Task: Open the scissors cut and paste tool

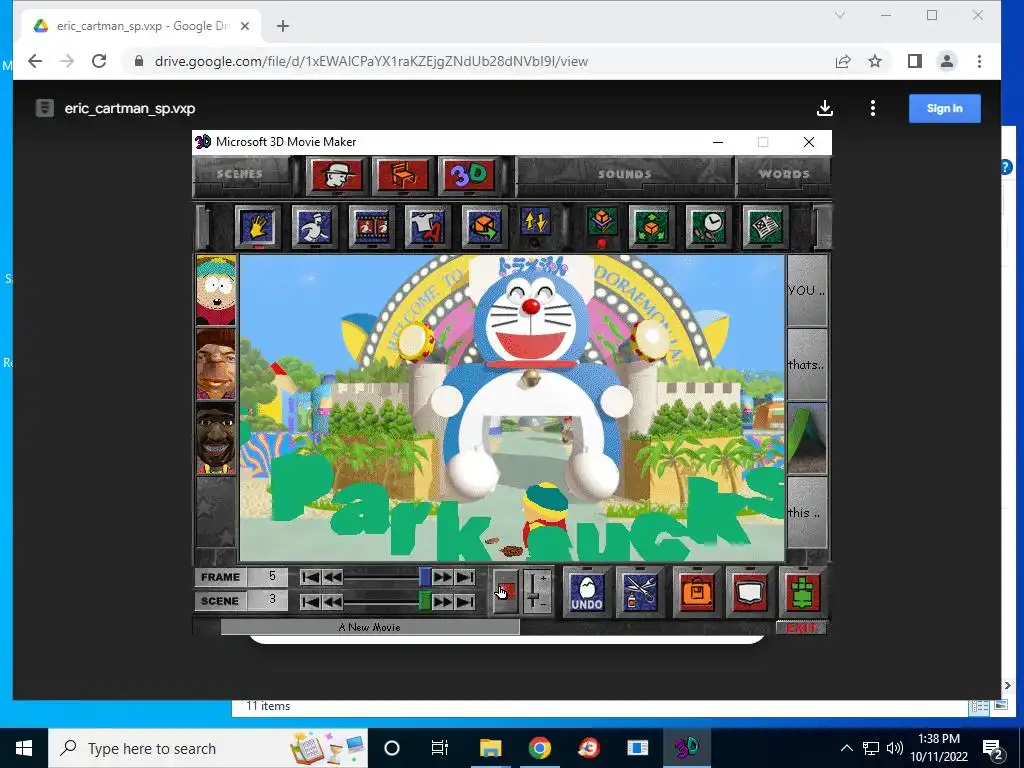Action: click(639, 592)
